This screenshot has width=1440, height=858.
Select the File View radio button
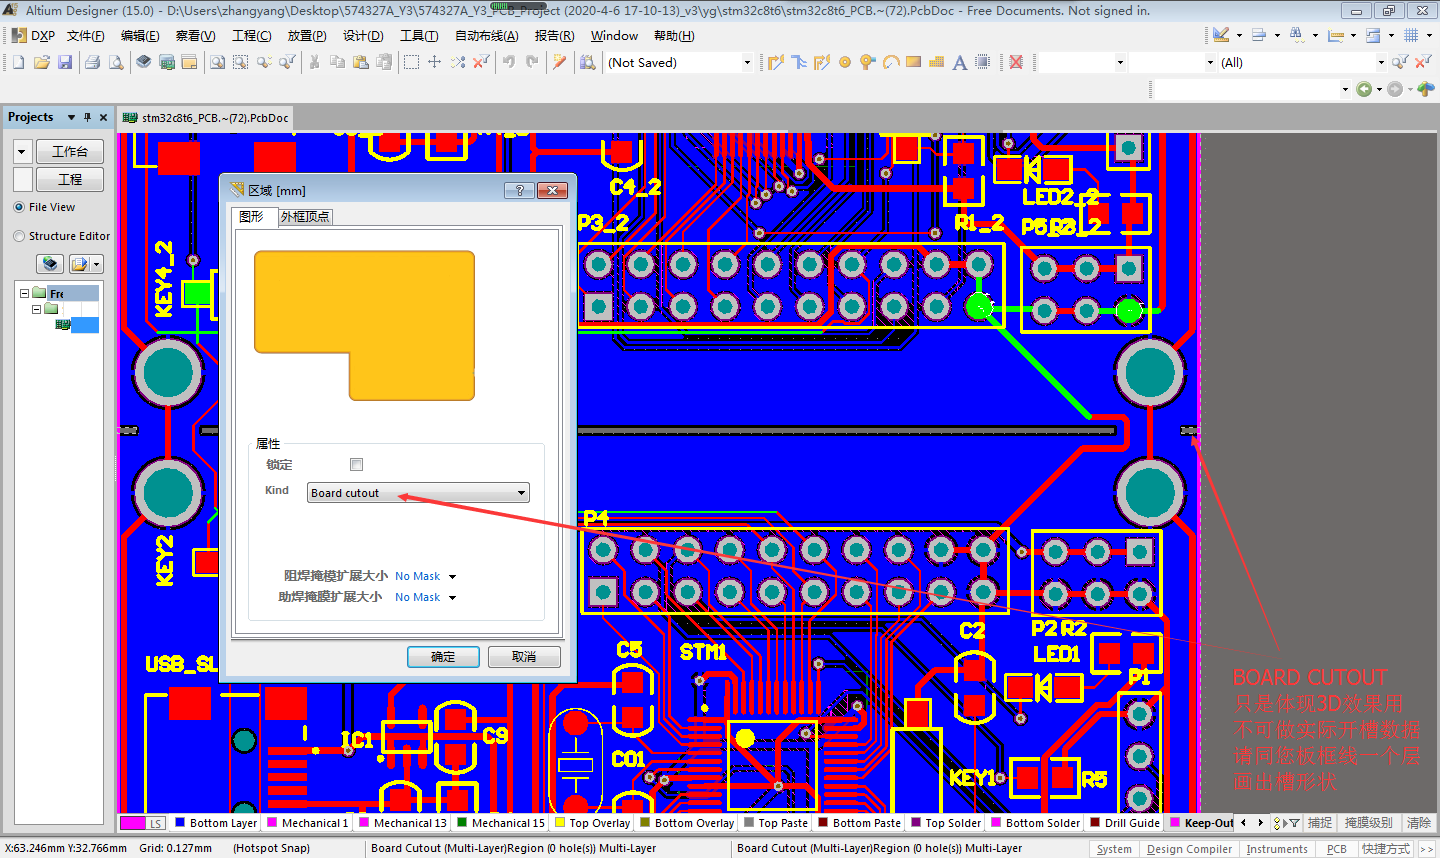tap(19, 207)
